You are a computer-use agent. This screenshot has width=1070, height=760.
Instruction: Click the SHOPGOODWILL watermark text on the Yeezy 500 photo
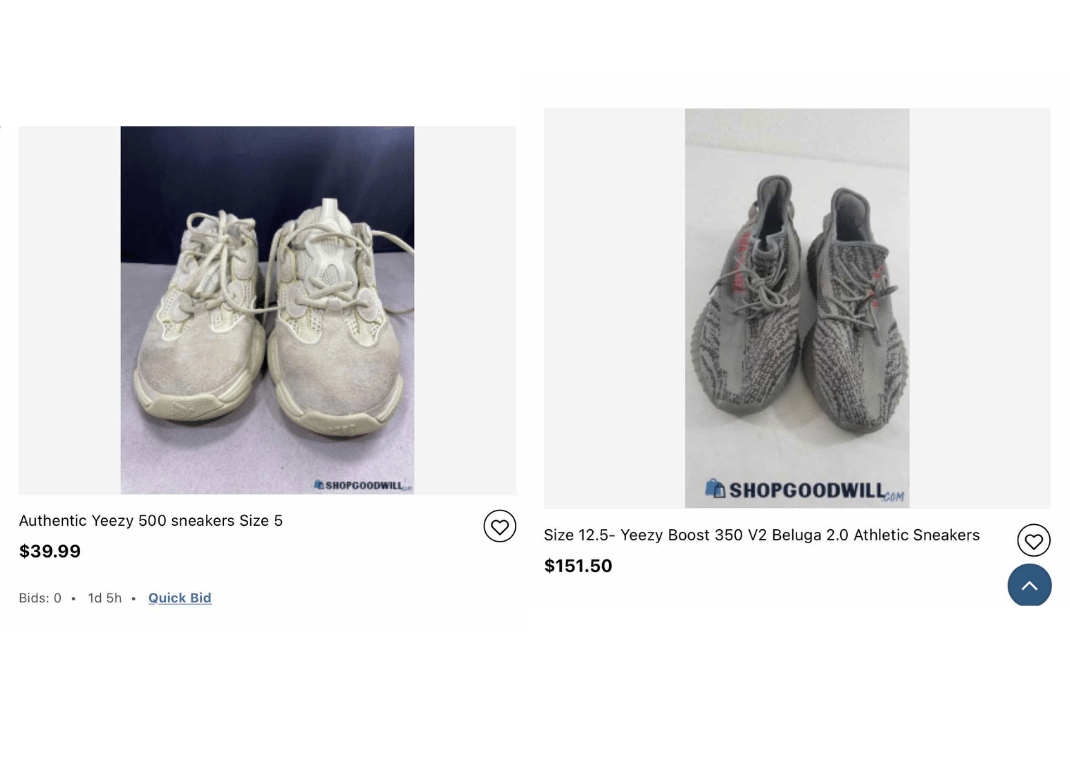click(364, 486)
